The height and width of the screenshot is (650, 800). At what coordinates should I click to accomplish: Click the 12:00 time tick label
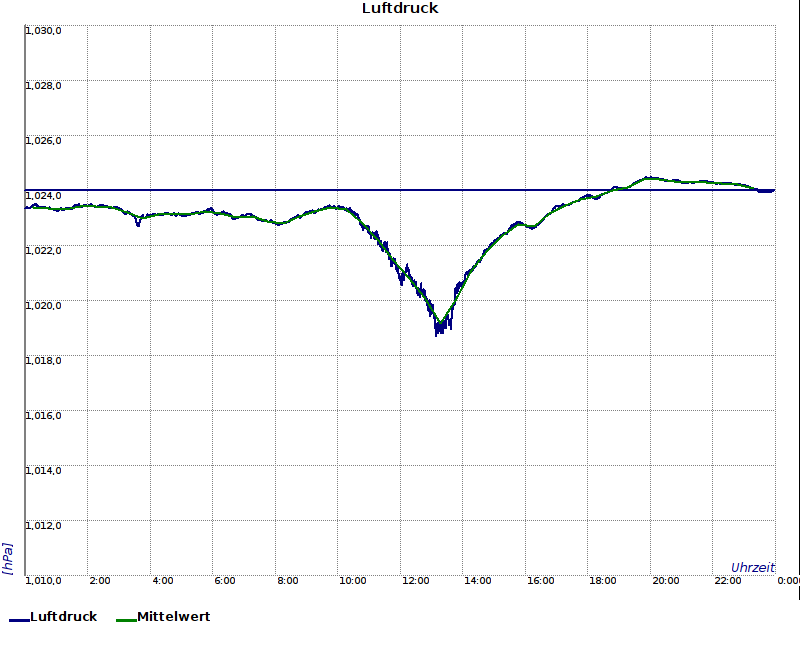click(415, 581)
